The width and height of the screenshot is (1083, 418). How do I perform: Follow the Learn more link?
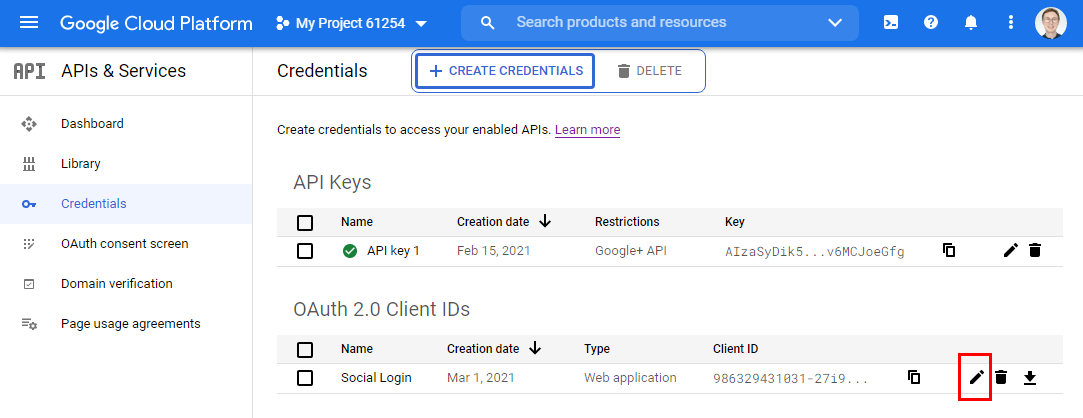point(588,130)
